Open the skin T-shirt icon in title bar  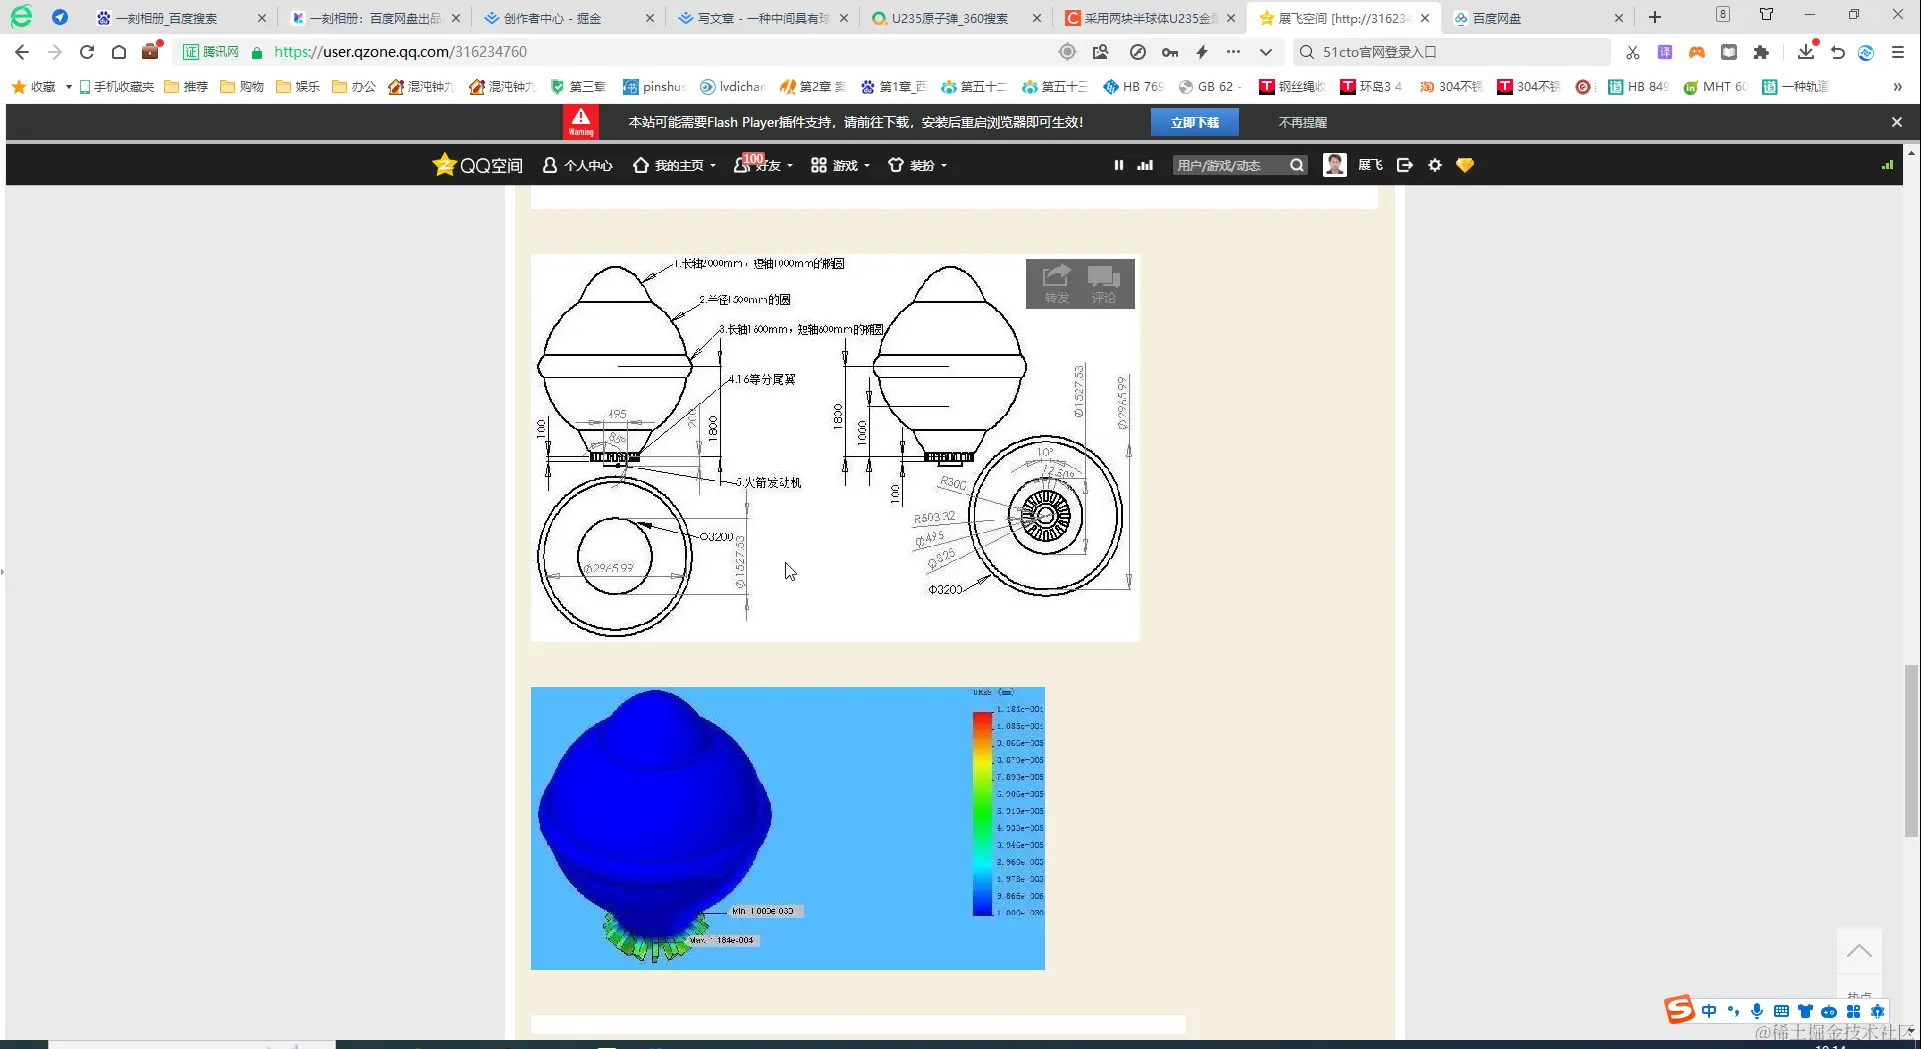1767,15
